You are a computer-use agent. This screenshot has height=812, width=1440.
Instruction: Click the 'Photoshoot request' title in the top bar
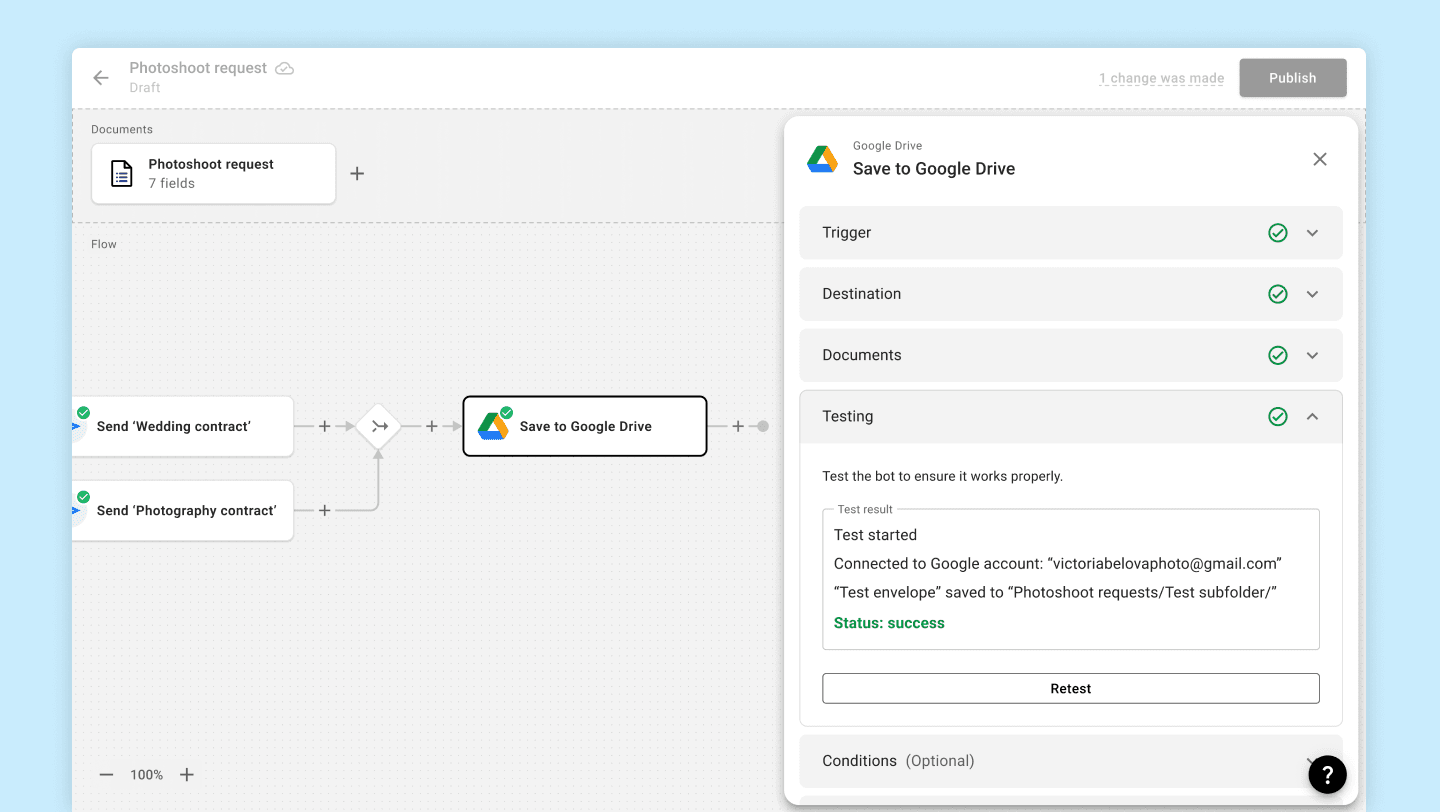pyautogui.click(x=198, y=68)
